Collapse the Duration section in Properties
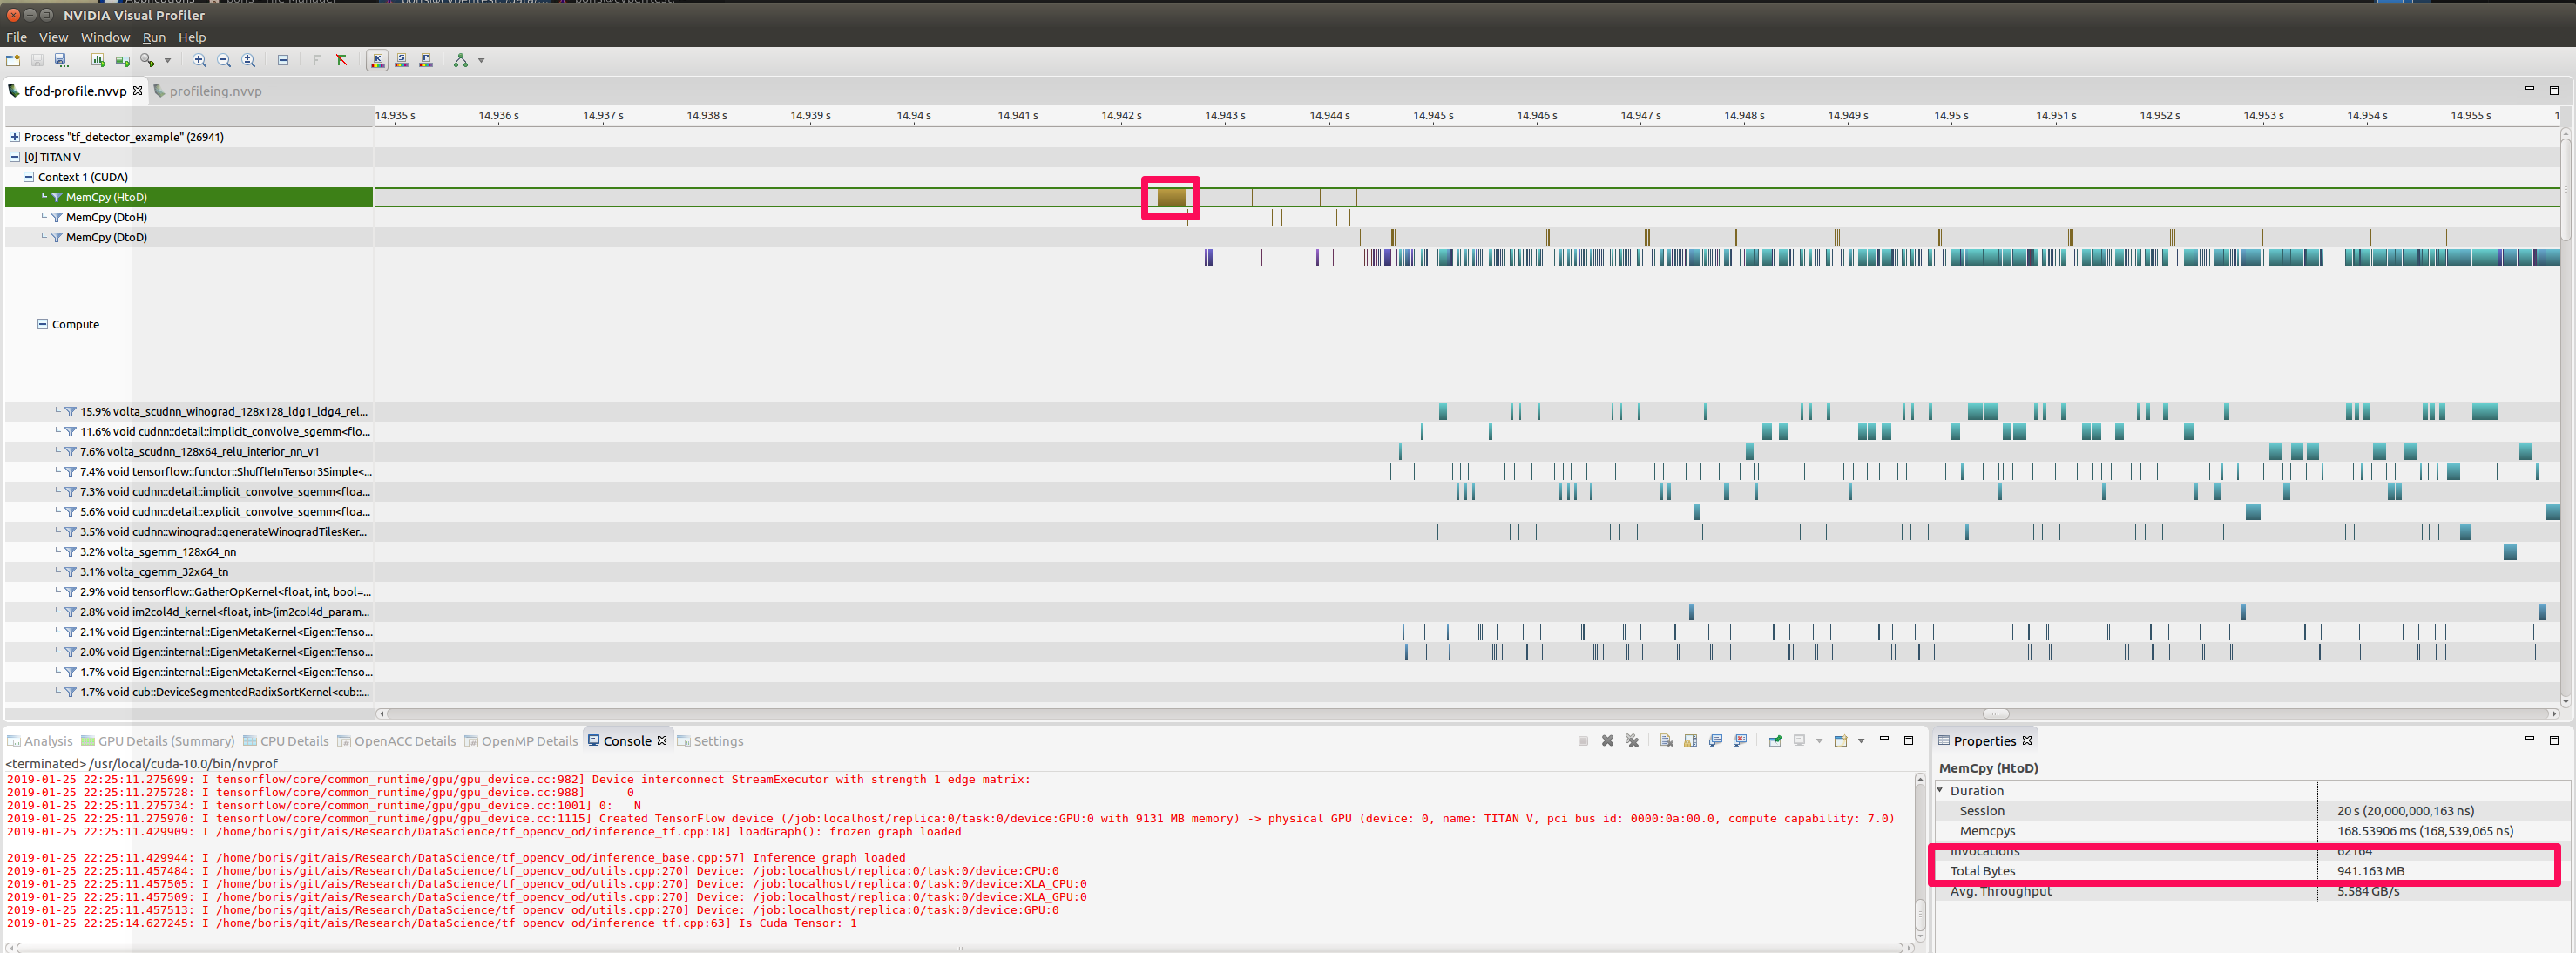The image size is (2576, 953). tap(1941, 790)
